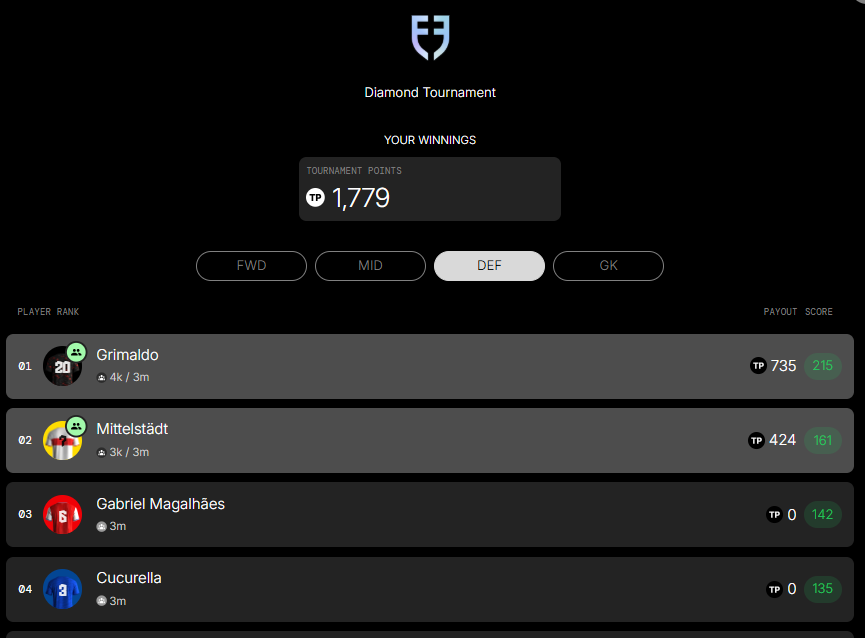The width and height of the screenshot is (865, 638).
Task: Open Cucurella's blue jersey avatar
Action: [x=62, y=589]
